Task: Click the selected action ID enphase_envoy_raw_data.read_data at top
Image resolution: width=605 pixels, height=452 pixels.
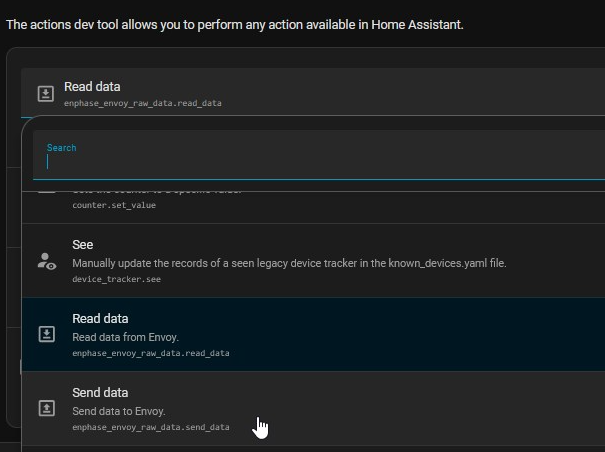Action: 142,103
